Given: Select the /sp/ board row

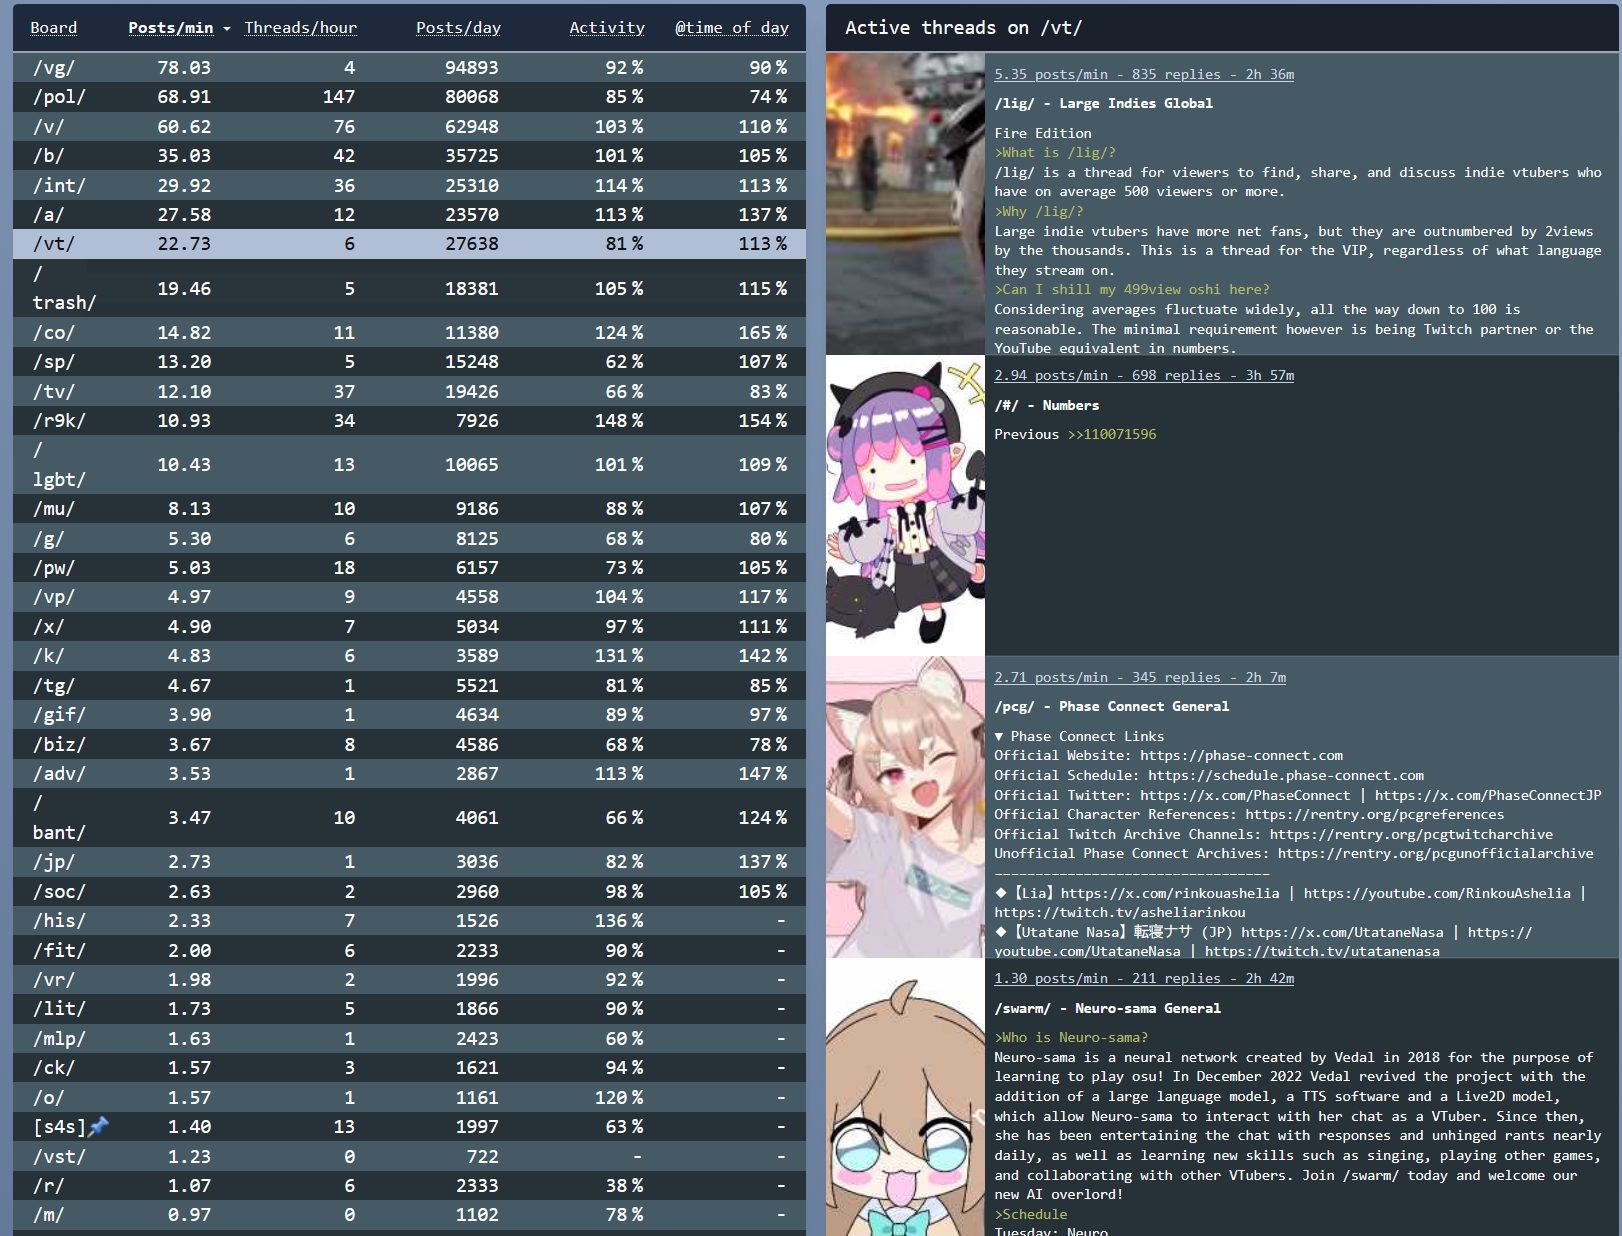Looking at the screenshot, I should pyautogui.click(x=409, y=362).
